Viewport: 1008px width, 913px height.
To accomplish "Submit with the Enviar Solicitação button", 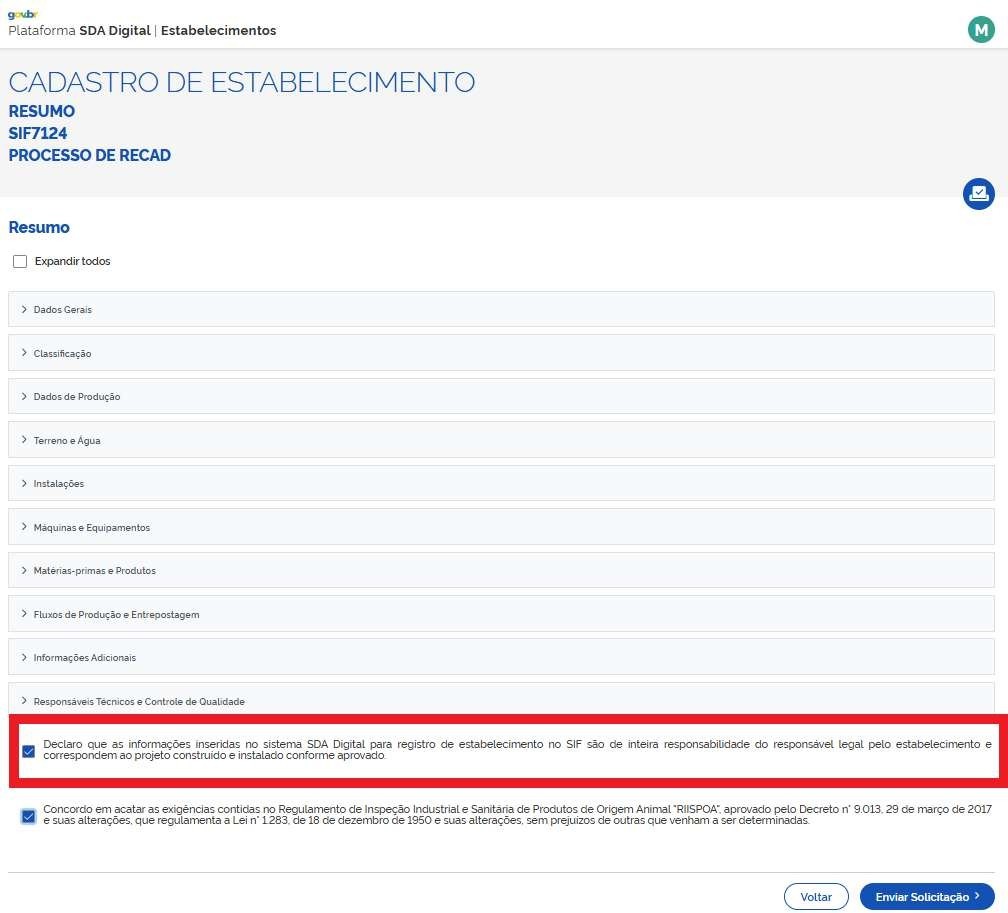I will (x=921, y=897).
